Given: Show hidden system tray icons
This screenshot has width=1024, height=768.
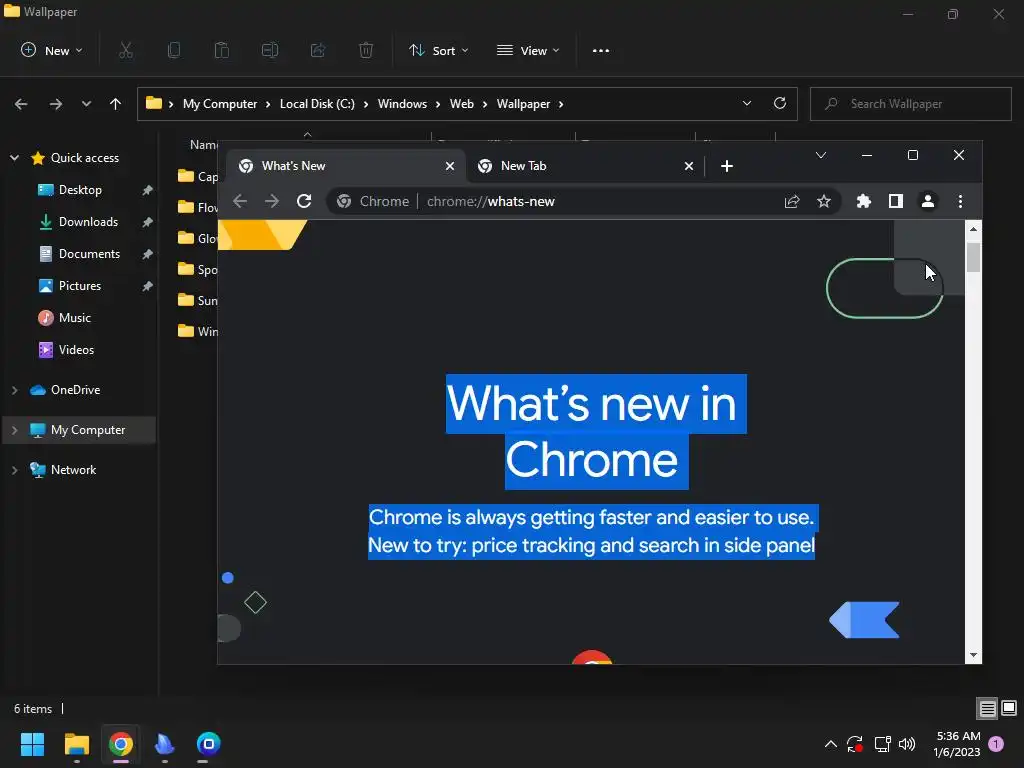Looking at the screenshot, I should click(x=831, y=744).
